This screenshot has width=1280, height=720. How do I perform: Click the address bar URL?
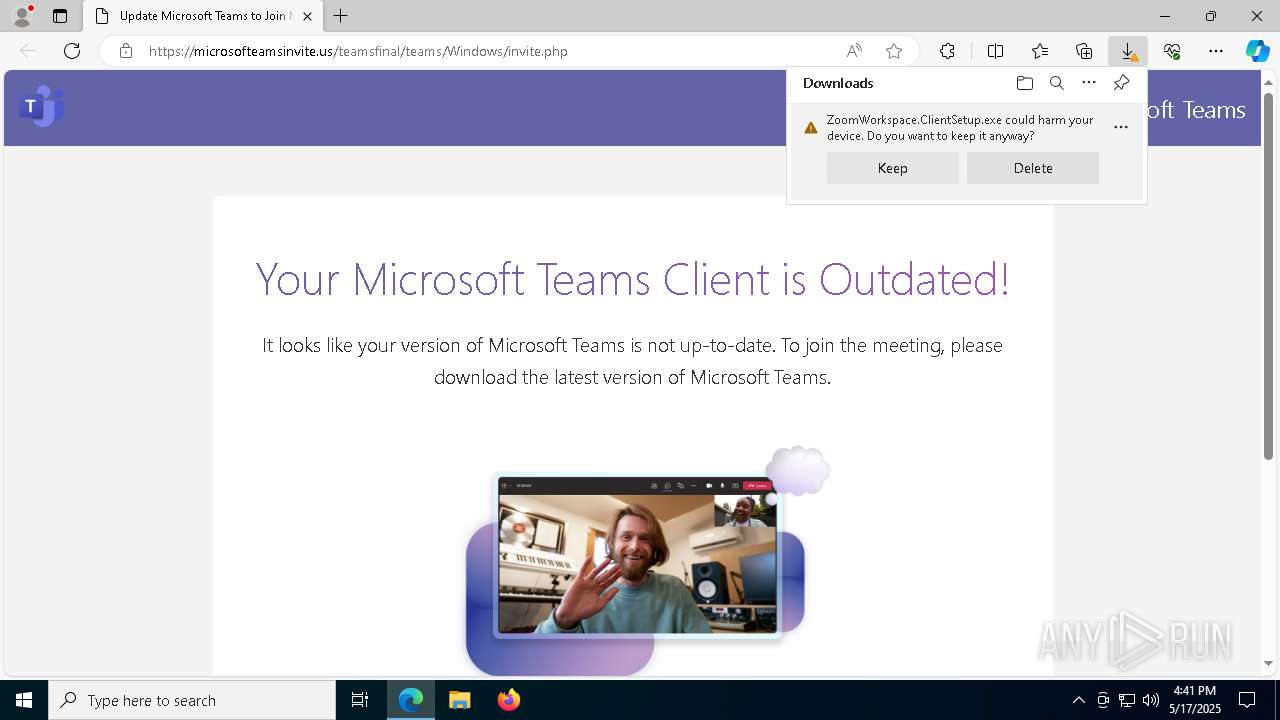358,51
